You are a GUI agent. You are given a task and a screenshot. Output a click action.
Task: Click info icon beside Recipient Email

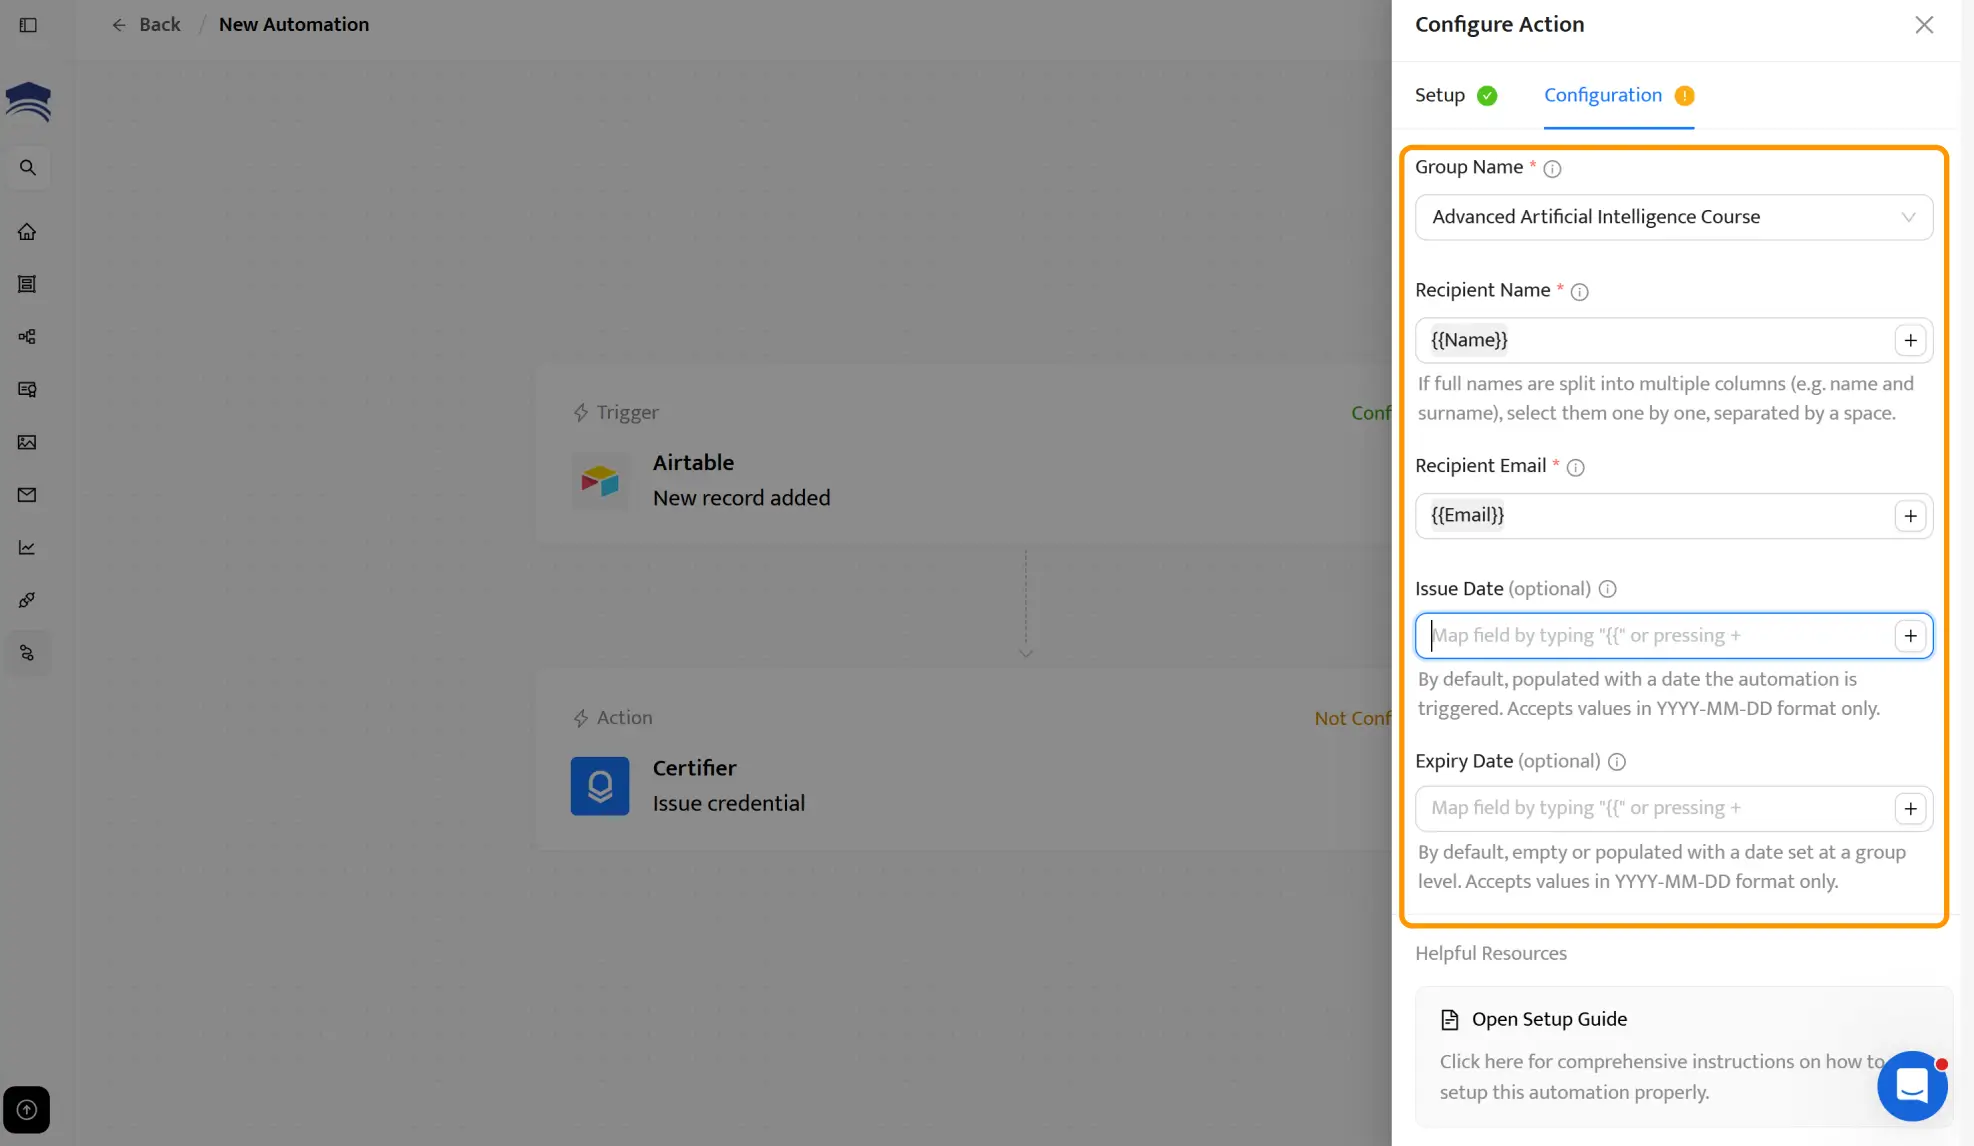(x=1575, y=467)
